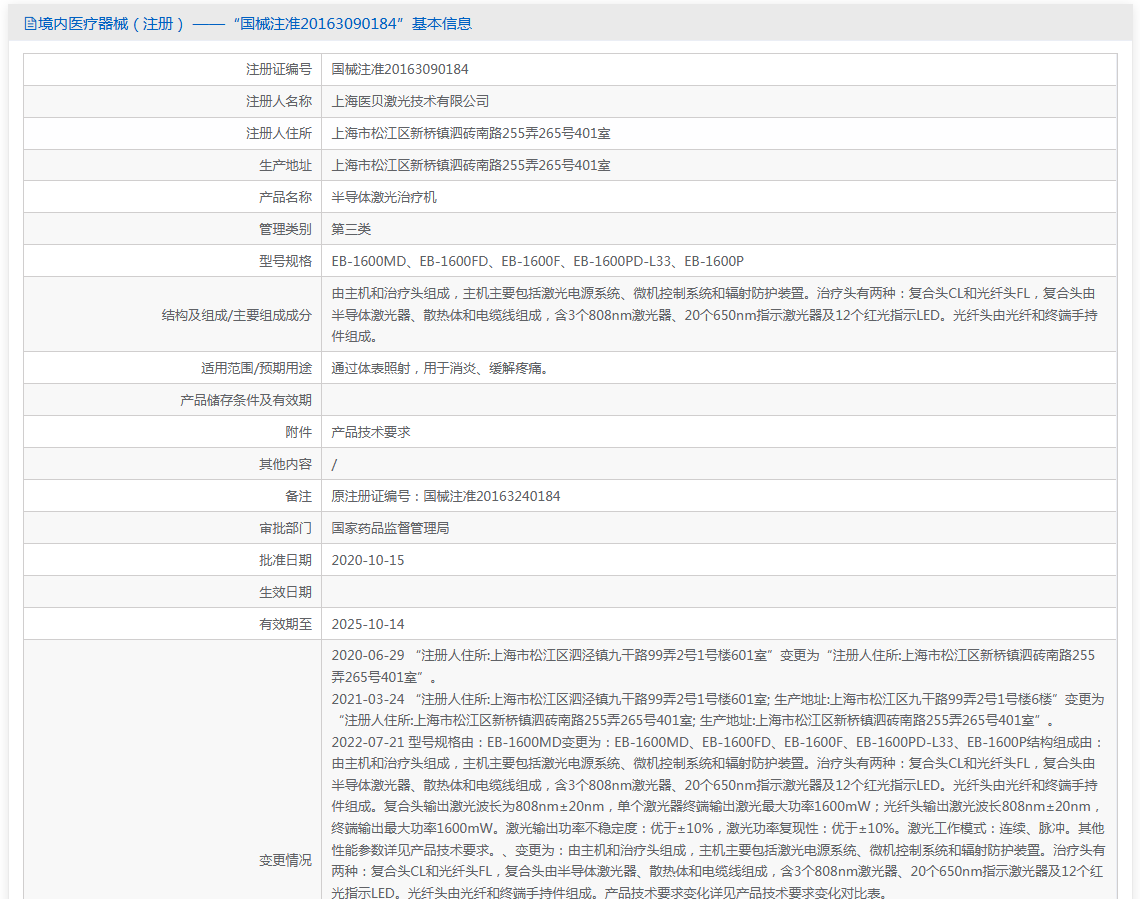Click the 2020-06-29 change record entry
1140x899 pixels.
pos(713,666)
